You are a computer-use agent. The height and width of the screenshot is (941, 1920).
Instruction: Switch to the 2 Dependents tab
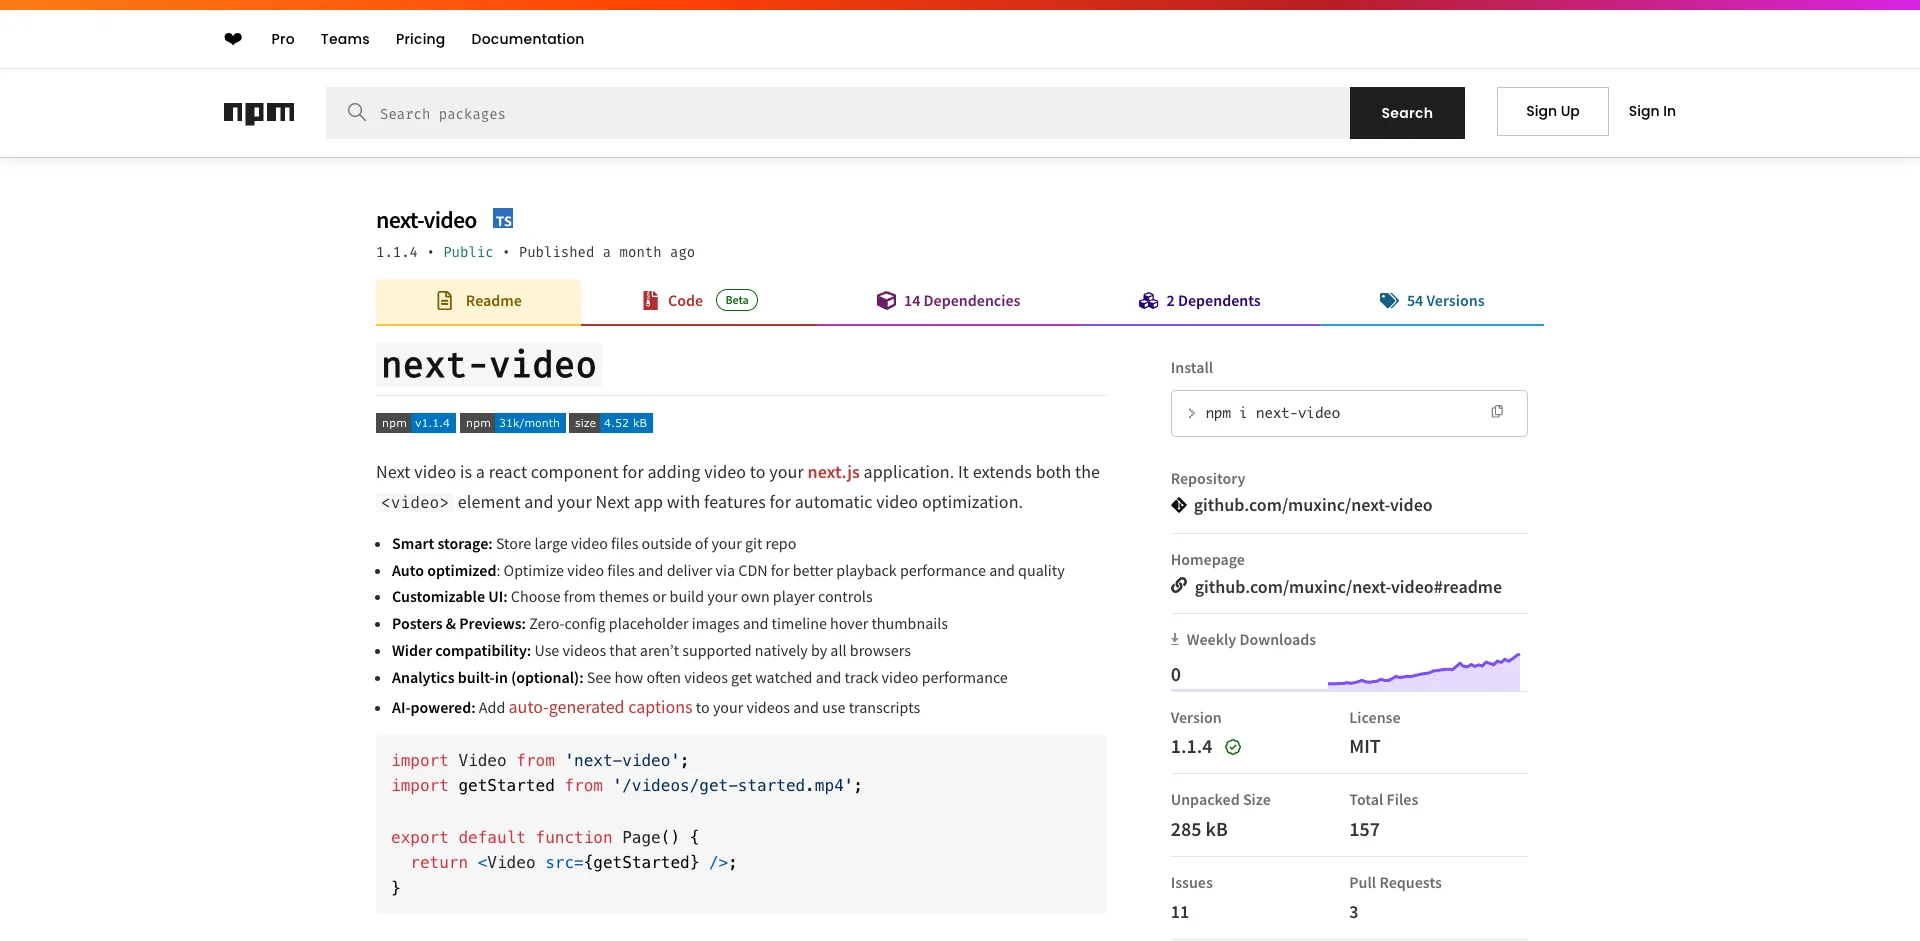click(x=1199, y=301)
